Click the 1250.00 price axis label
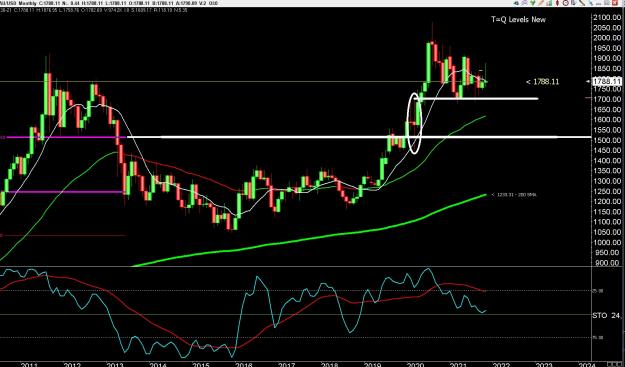The image size is (625, 367). click(607, 191)
